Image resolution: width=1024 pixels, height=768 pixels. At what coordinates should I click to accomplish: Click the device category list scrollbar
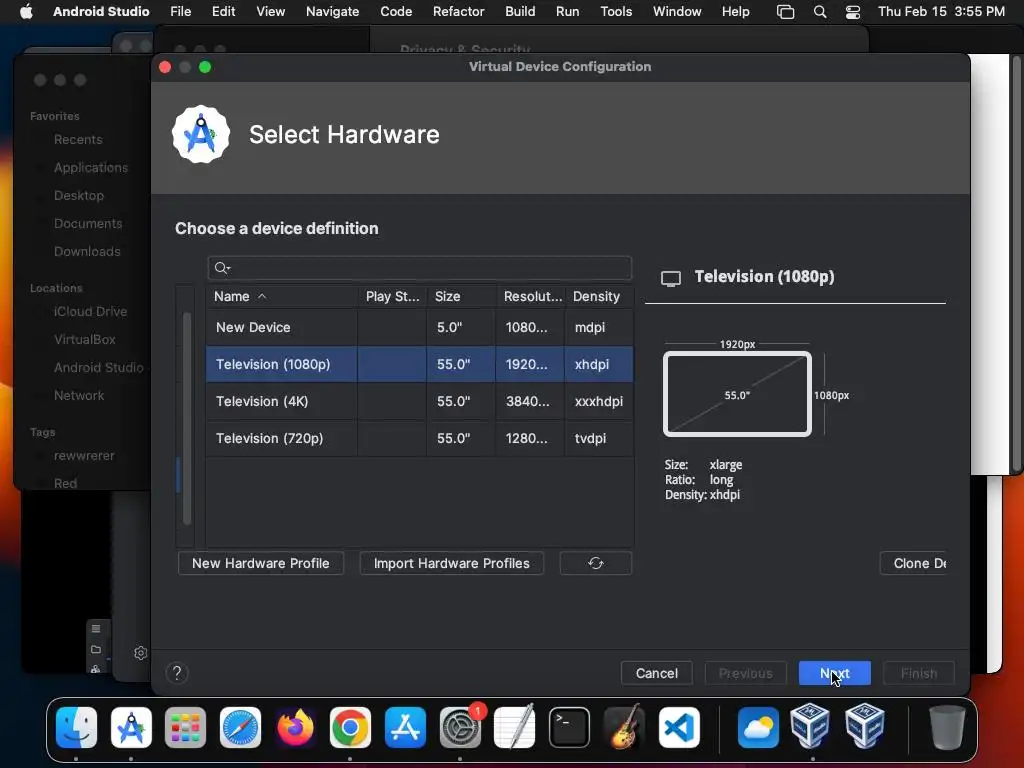(187, 418)
